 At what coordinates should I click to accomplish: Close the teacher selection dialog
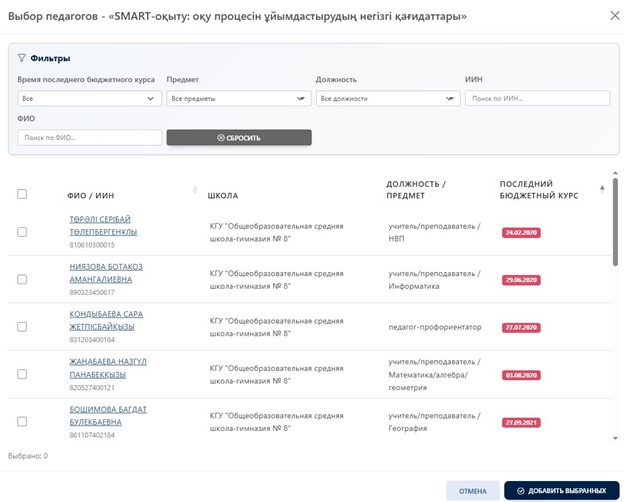tap(603, 14)
